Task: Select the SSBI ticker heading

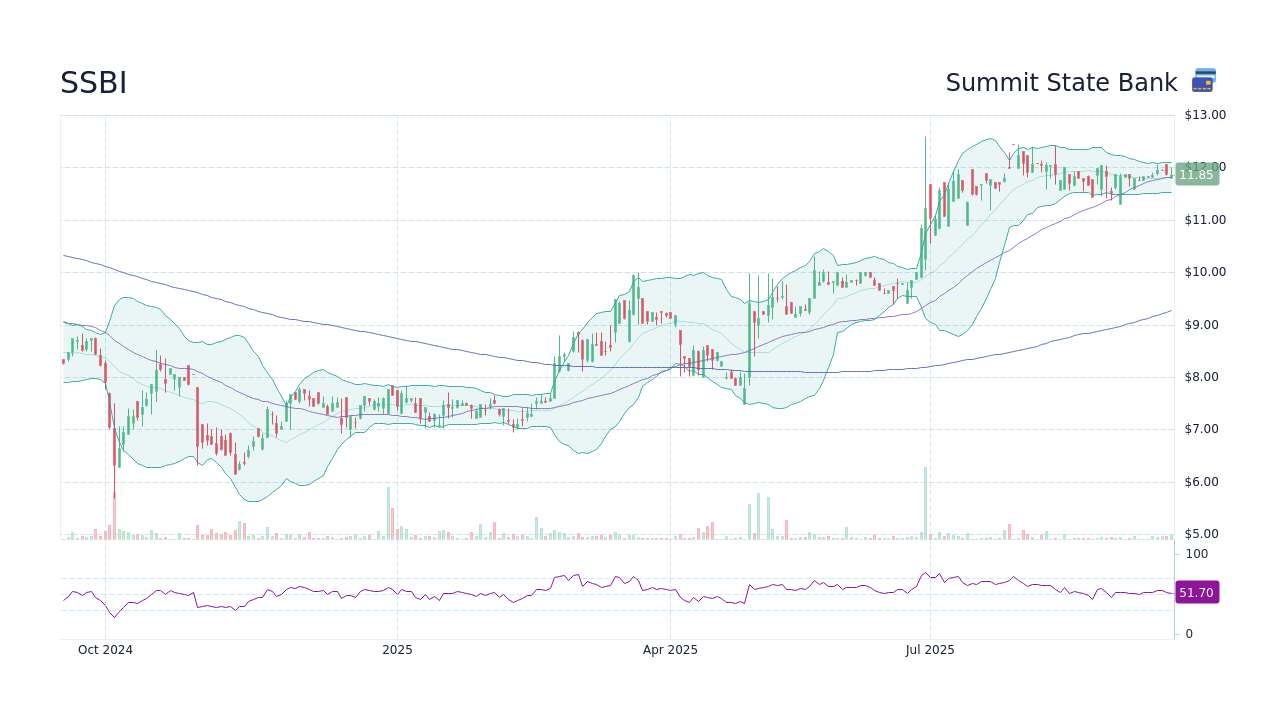Action: coord(94,82)
